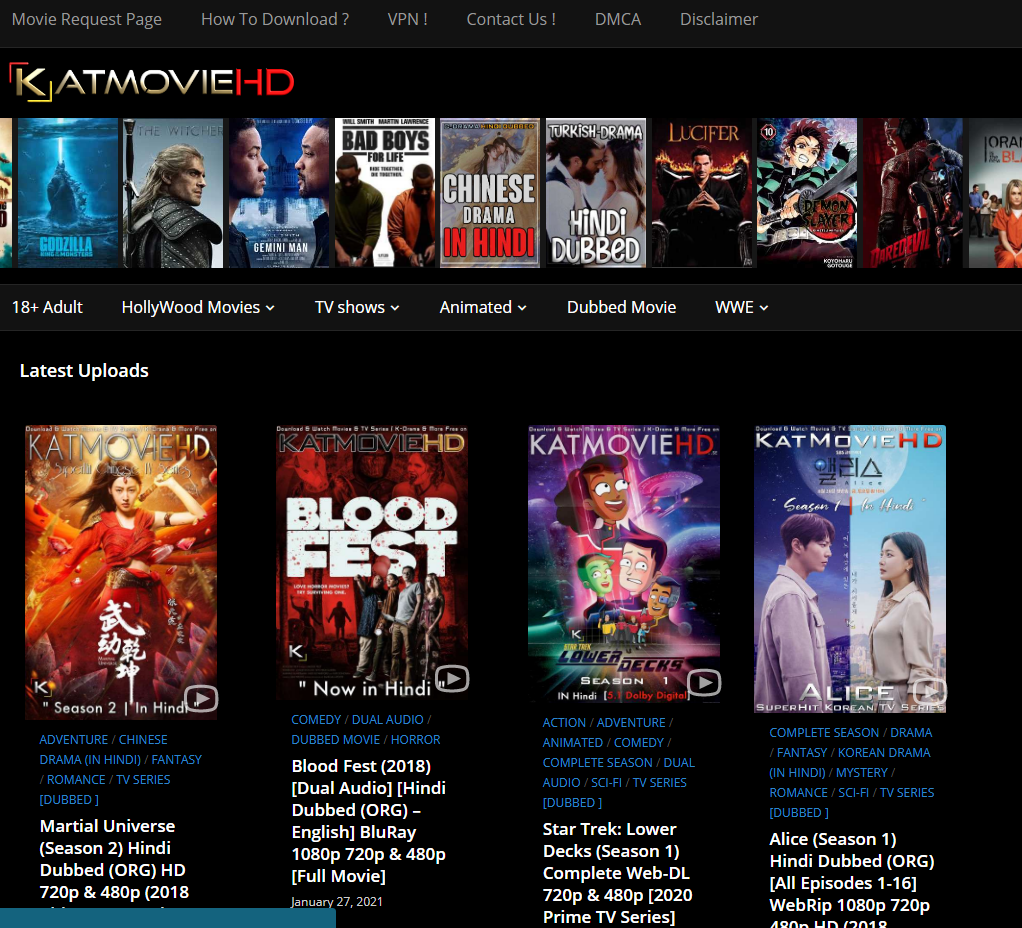This screenshot has width=1022, height=928.
Task: Click the MYSTERY tag under Alice
Action: [862, 773]
